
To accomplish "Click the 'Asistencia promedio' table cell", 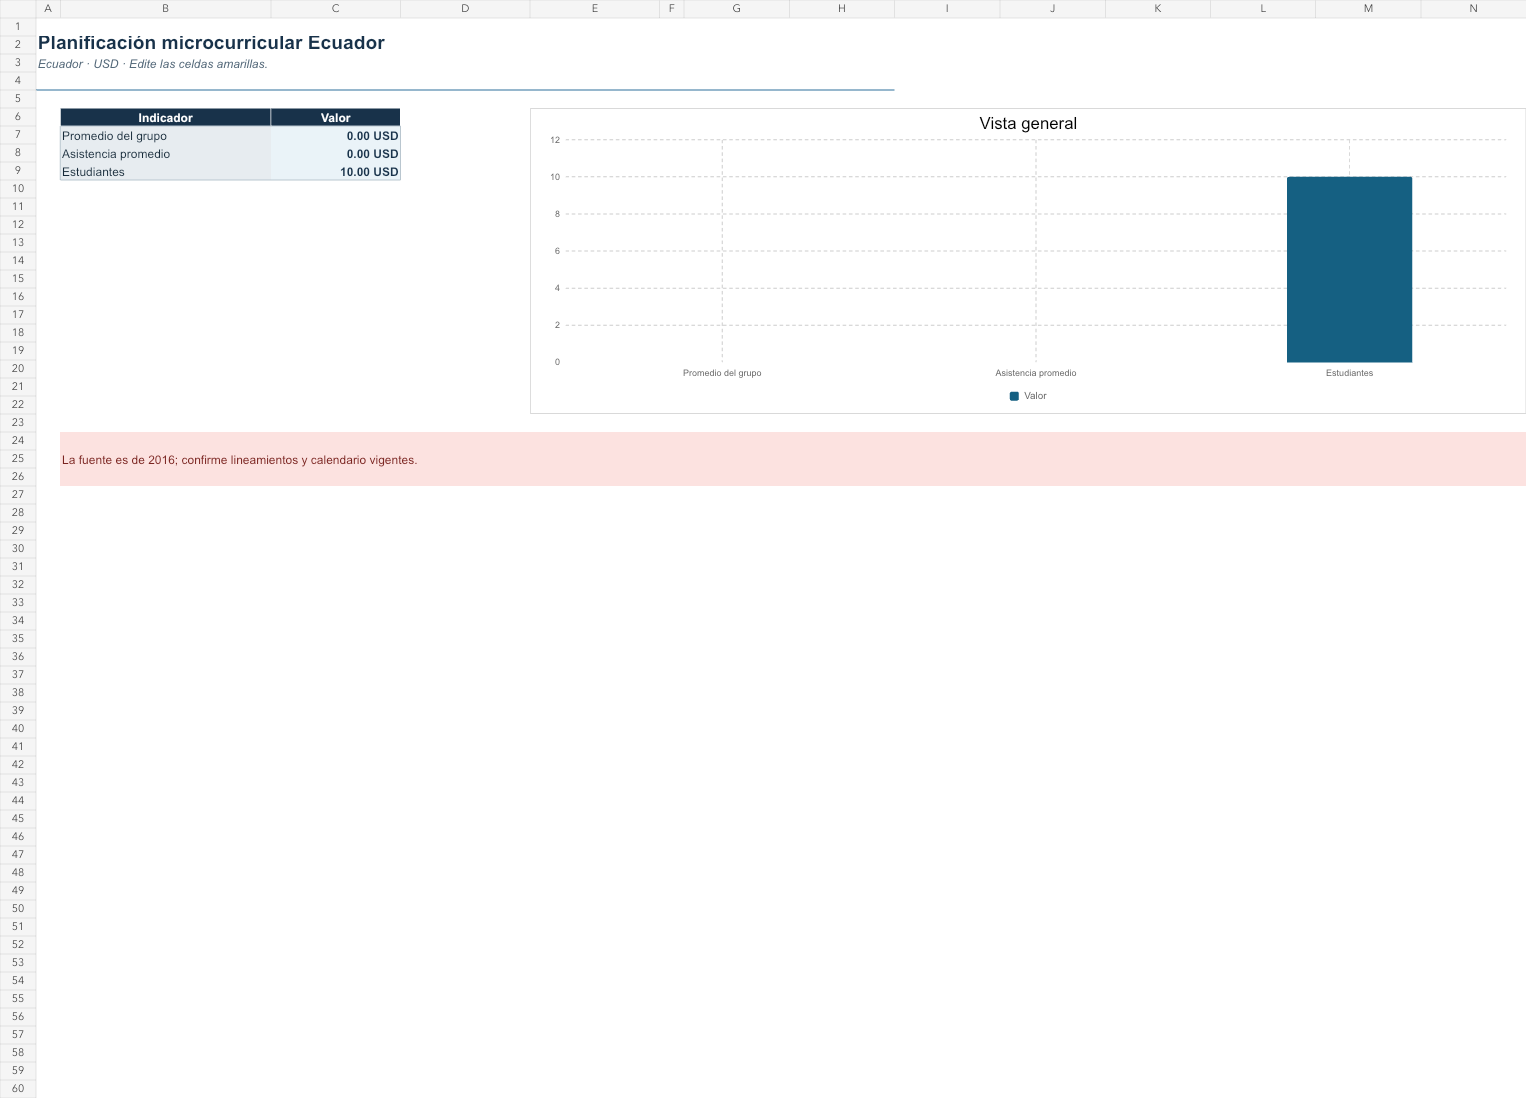I will [165, 154].
